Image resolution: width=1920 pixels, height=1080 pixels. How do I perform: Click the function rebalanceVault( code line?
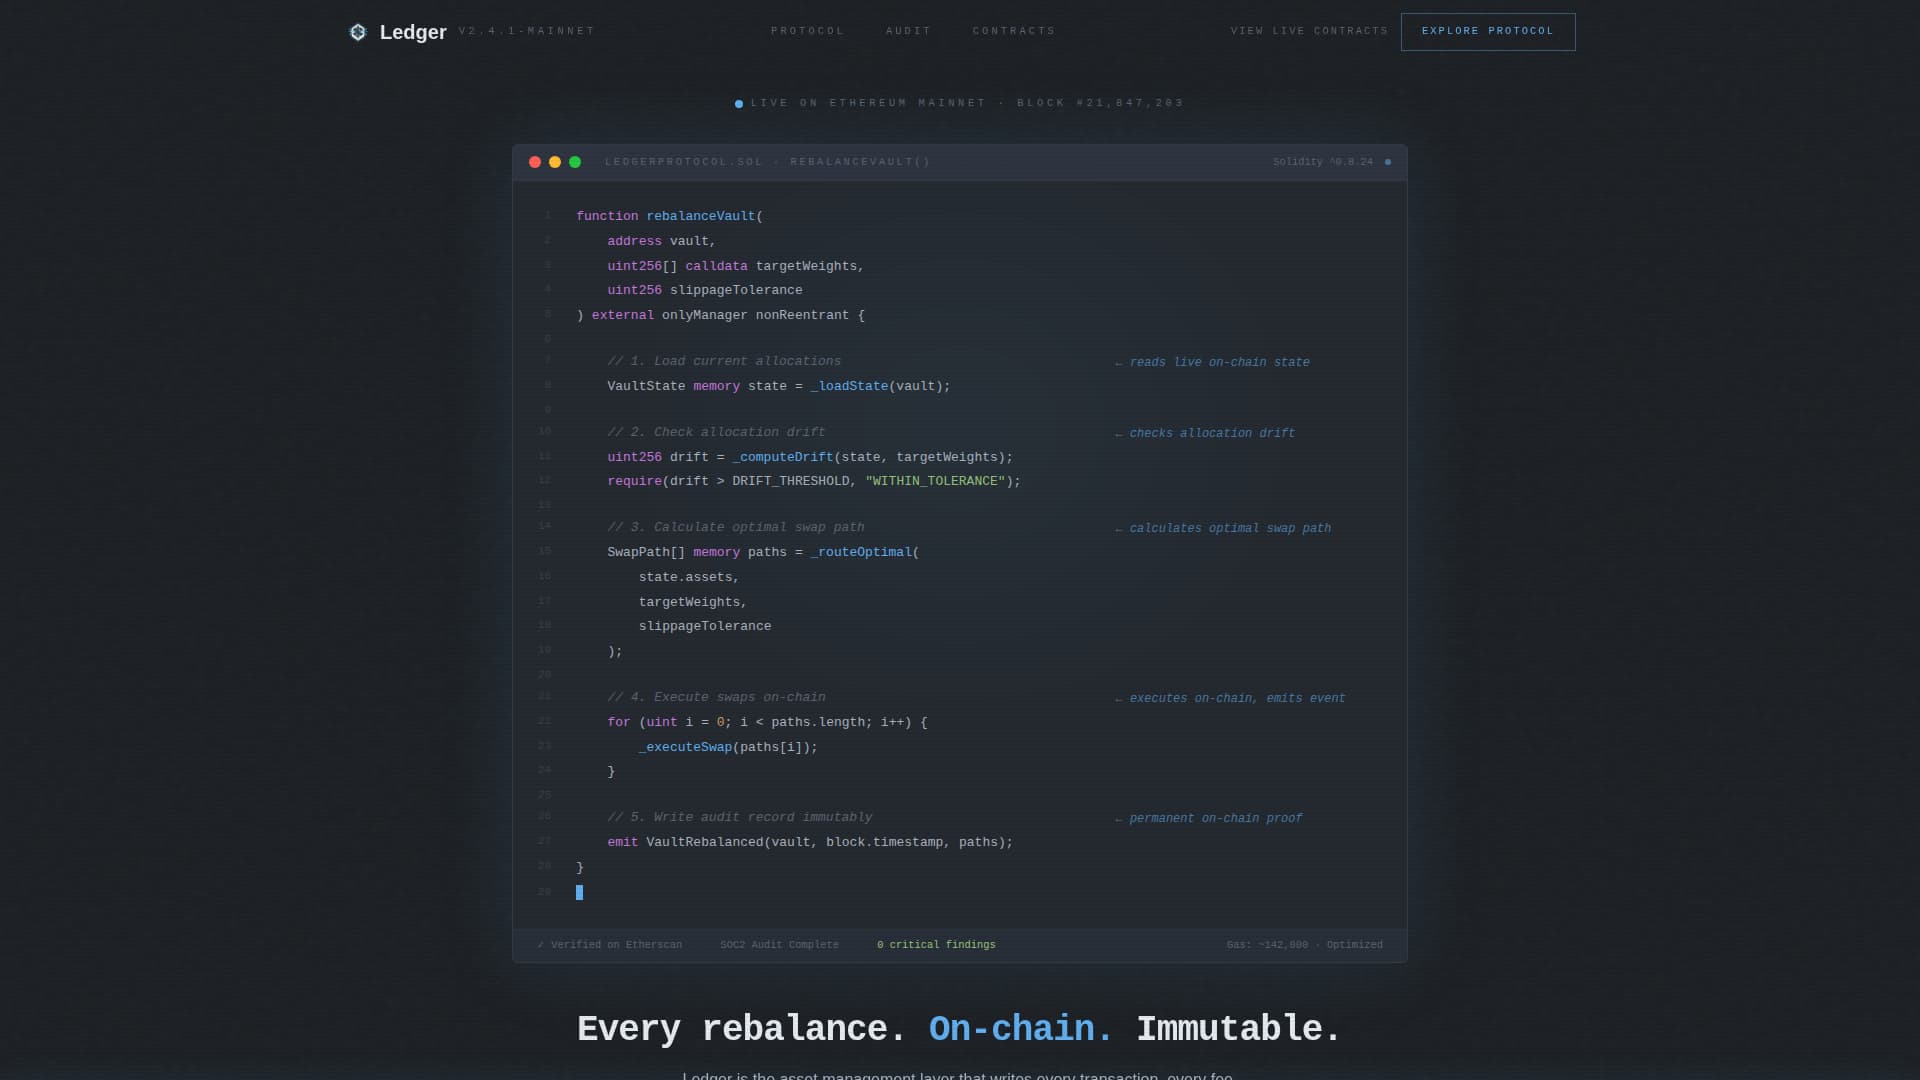click(x=669, y=216)
